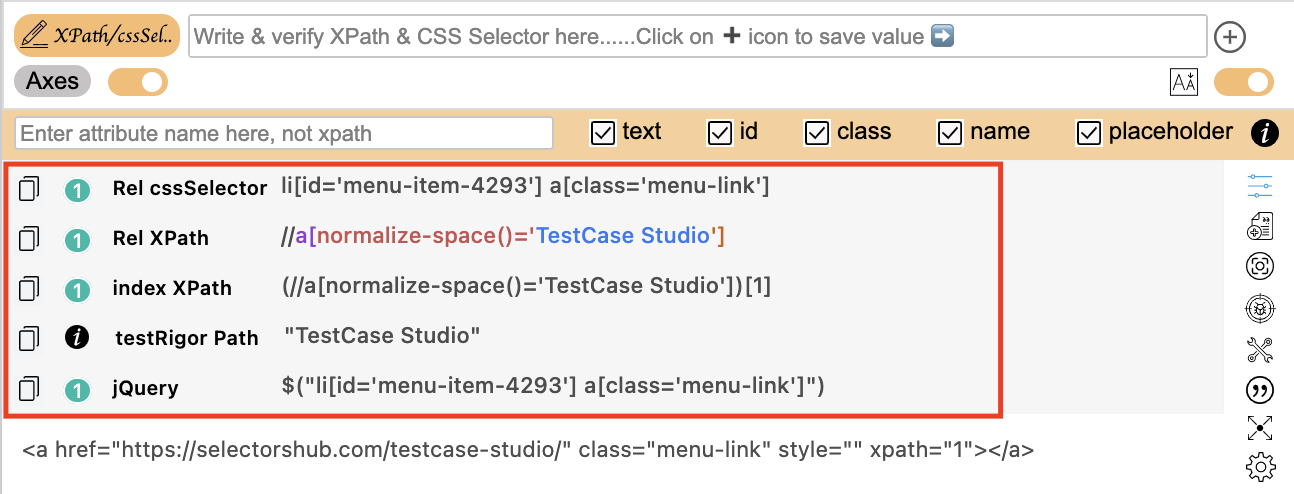
Task: Uncheck the class attribute checkbox
Action: [817, 133]
